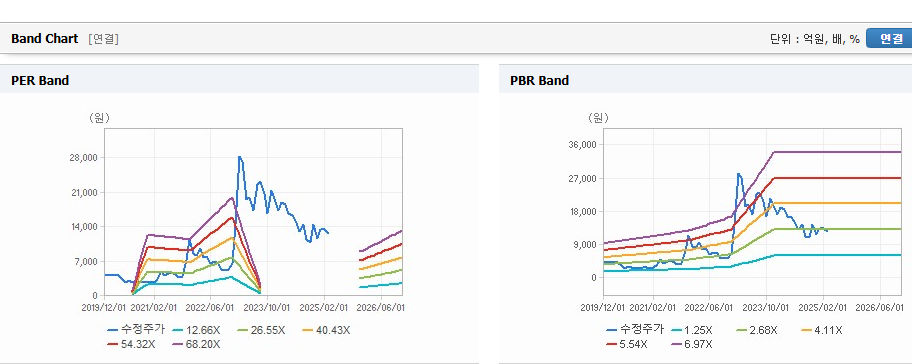Toggle 68.20X legend entry
Viewport: 912px width, 364px height.
(x=196, y=344)
